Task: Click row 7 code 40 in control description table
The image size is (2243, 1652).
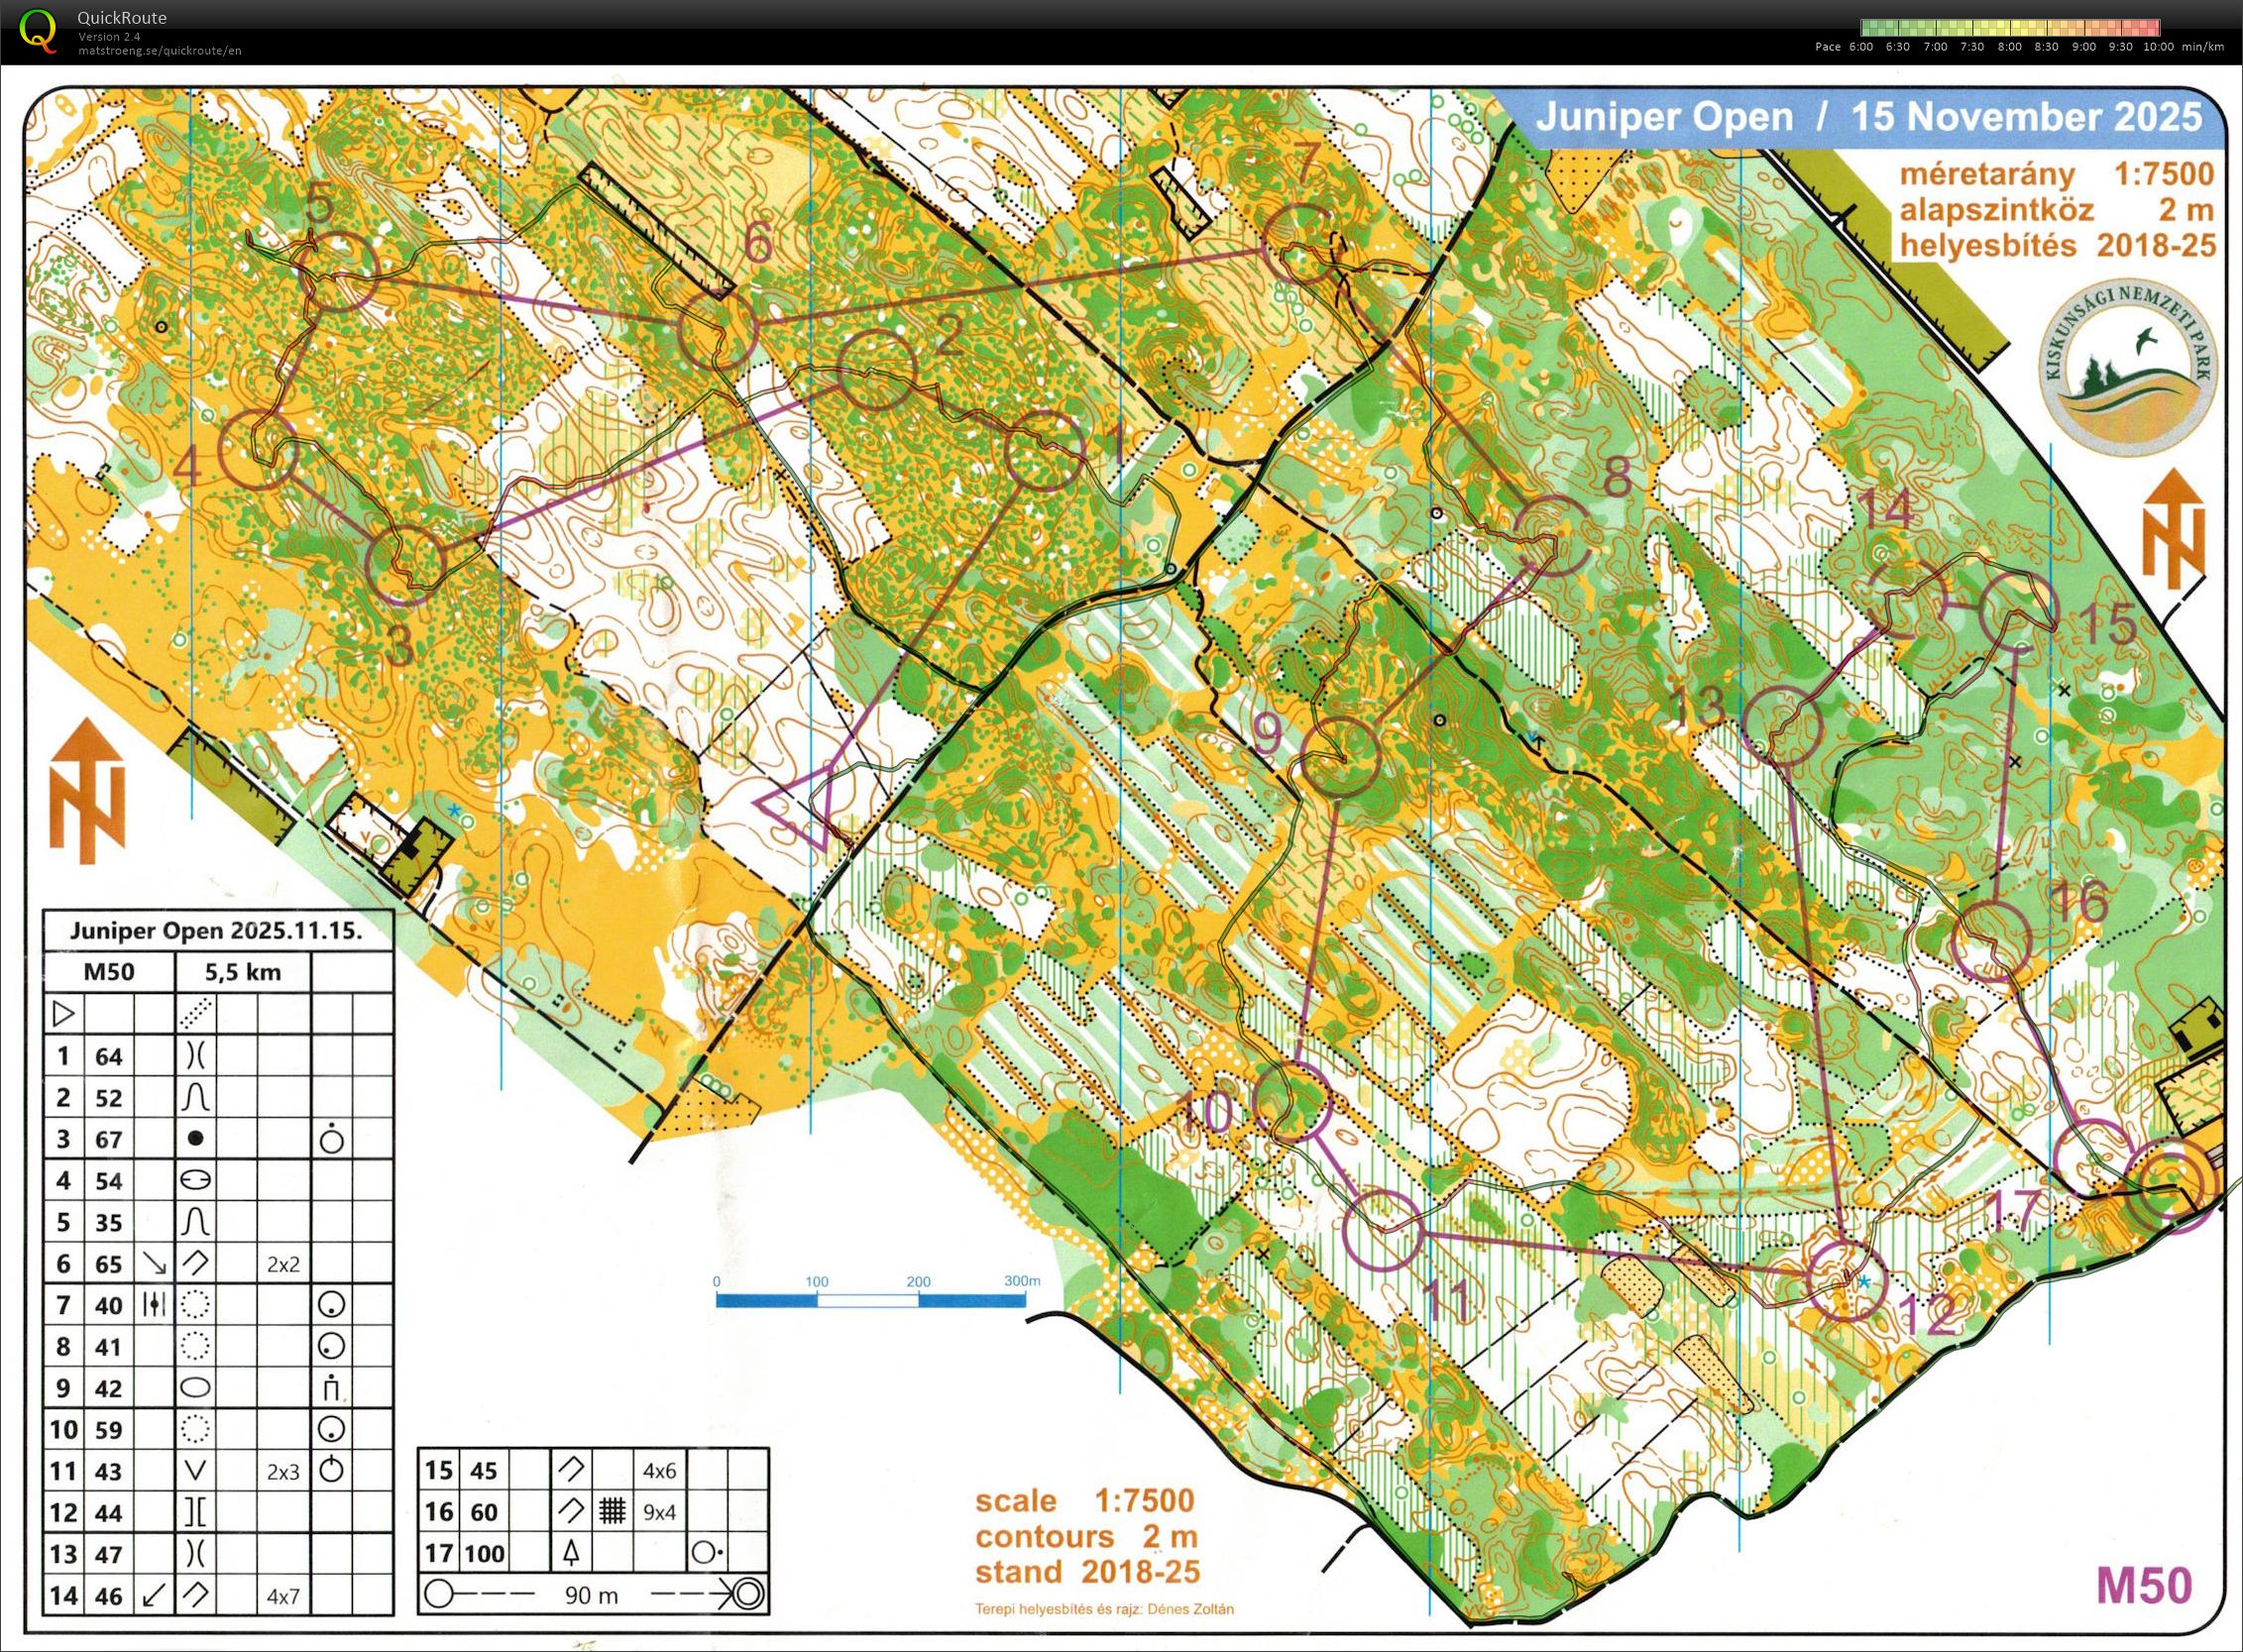Action: [x=108, y=1305]
